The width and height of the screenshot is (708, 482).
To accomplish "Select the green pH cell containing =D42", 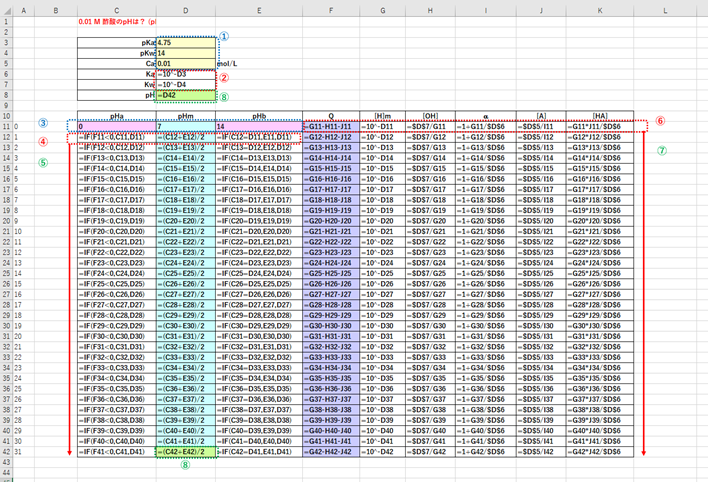I will click(186, 95).
